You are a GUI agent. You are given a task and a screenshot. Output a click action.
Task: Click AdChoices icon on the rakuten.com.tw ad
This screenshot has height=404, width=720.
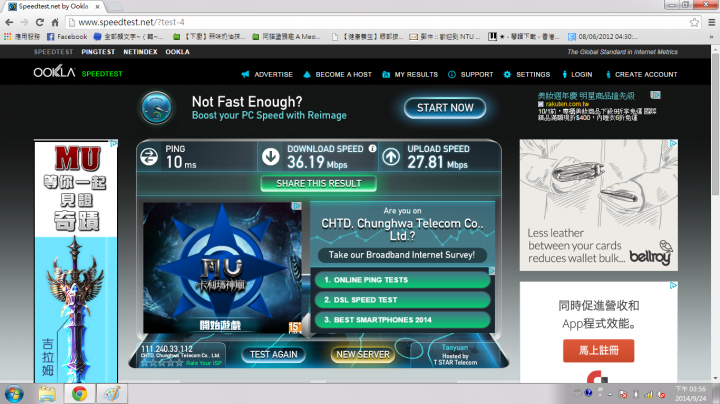click(655, 95)
